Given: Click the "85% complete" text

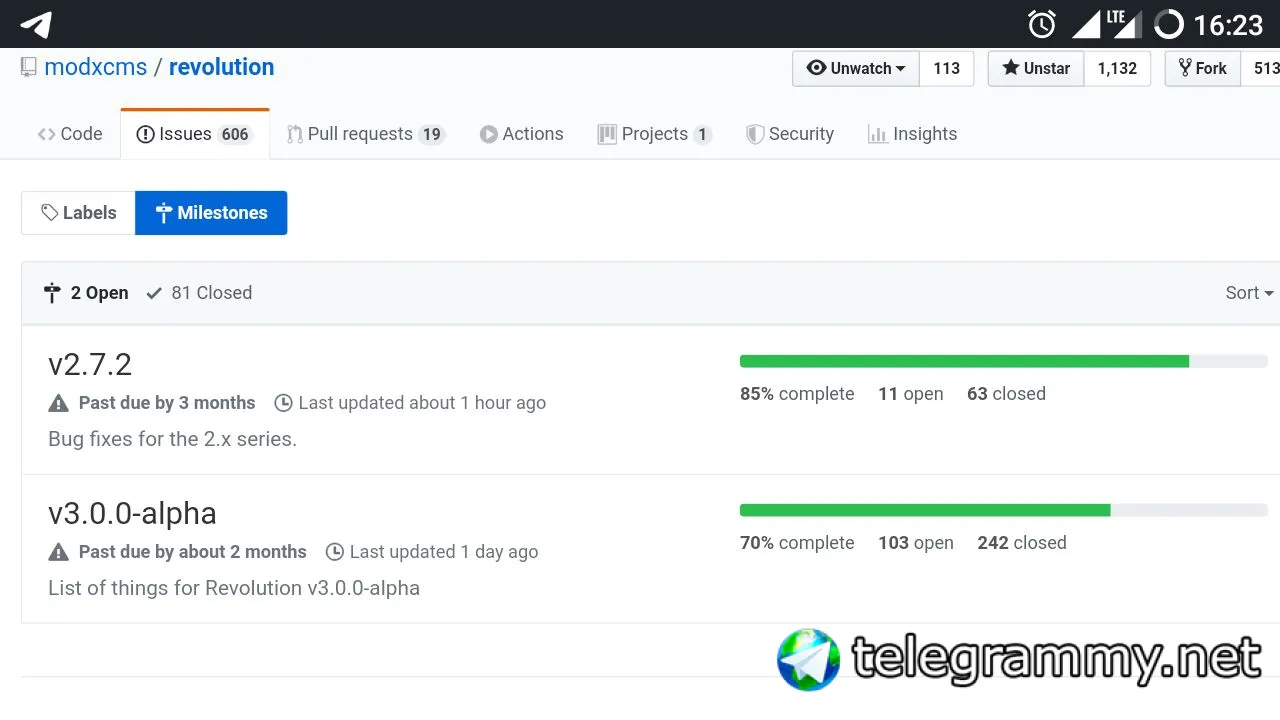Looking at the screenshot, I should click(797, 394).
